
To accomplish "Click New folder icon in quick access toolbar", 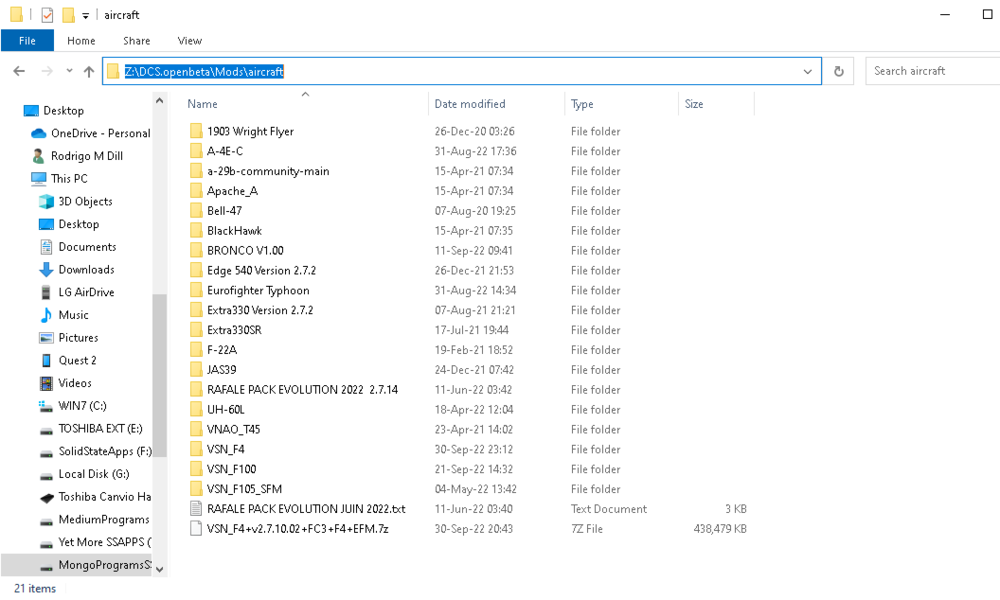I will [68, 15].
